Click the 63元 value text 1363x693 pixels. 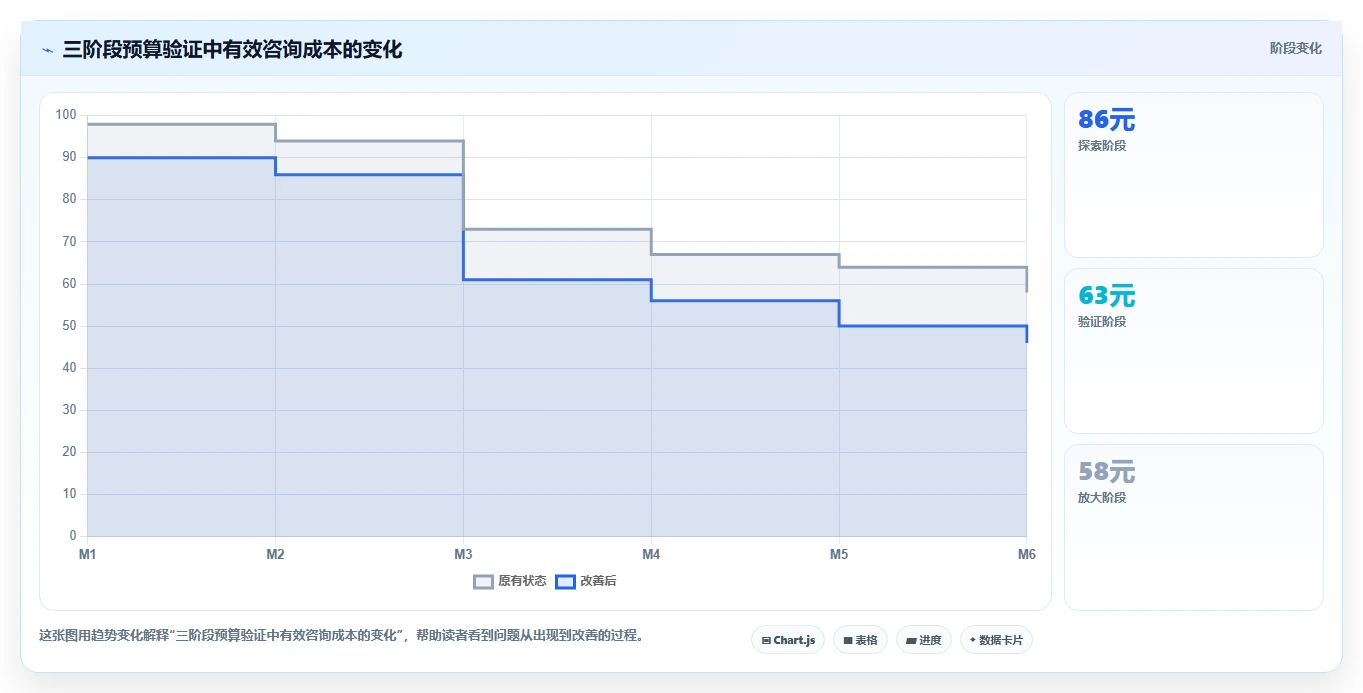point(1106,297)
